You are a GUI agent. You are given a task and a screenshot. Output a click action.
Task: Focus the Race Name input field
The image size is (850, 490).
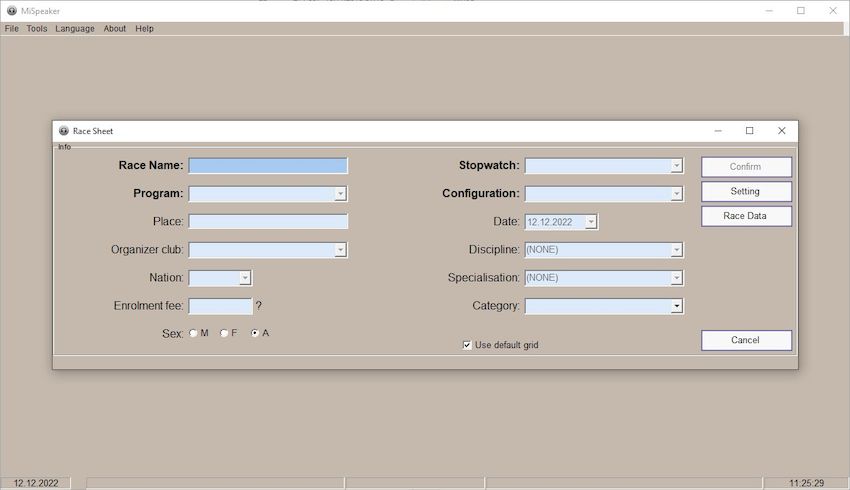268,165
